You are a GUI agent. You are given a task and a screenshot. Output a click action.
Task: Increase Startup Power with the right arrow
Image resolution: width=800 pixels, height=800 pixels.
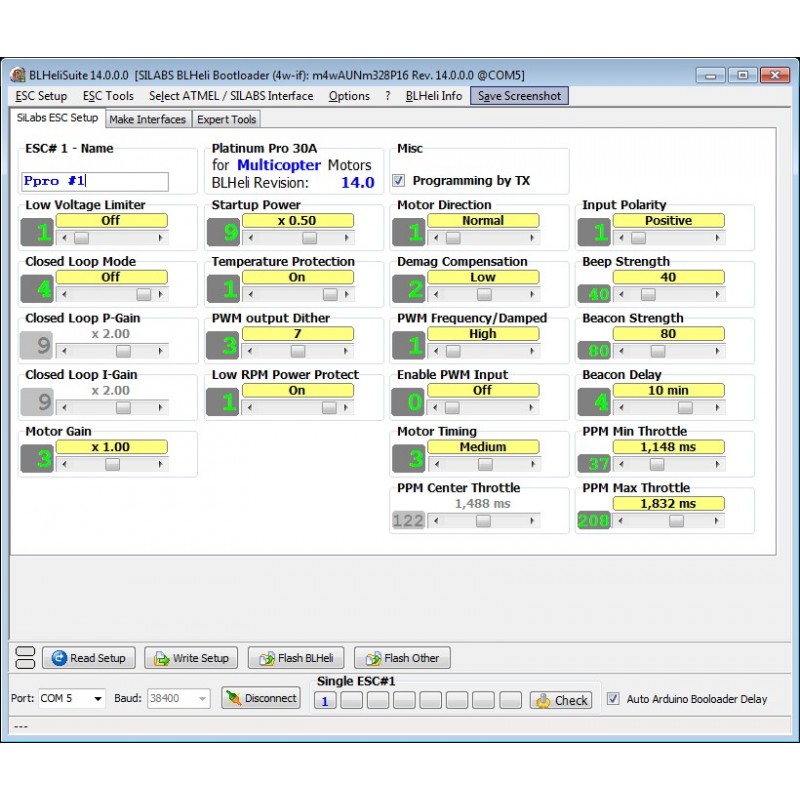[347, 238]
